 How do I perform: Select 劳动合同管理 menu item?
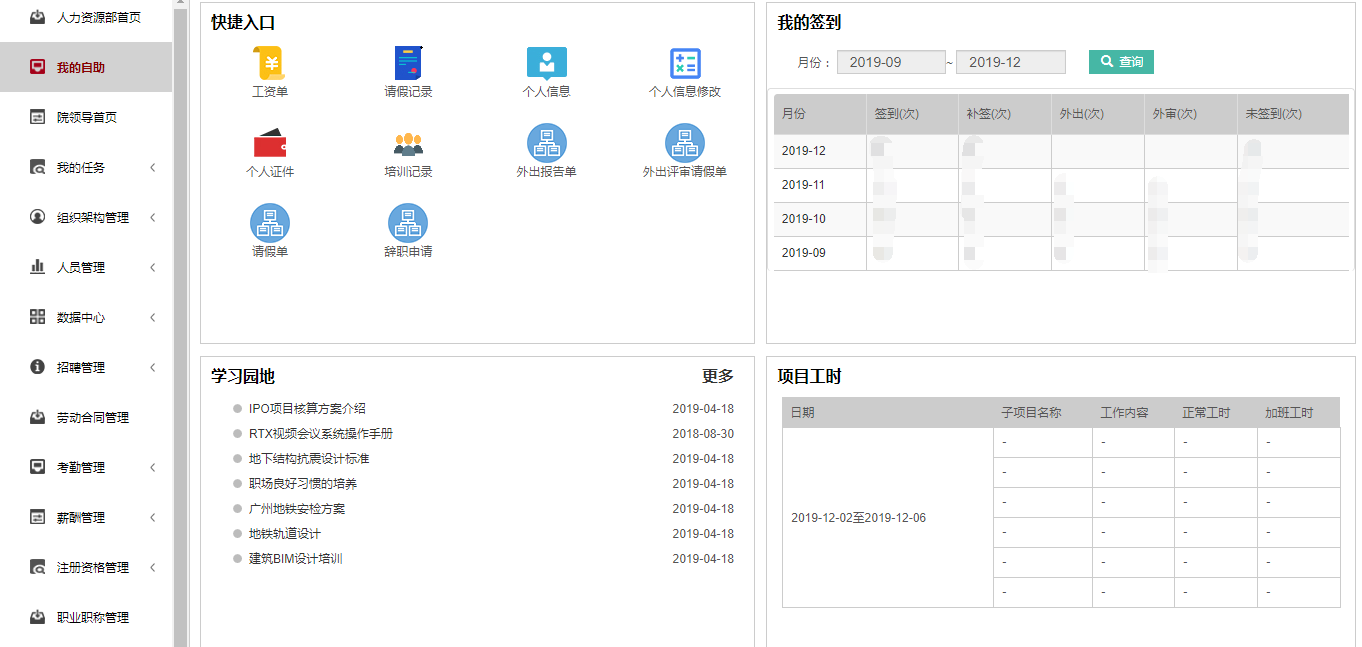[86, 417]
